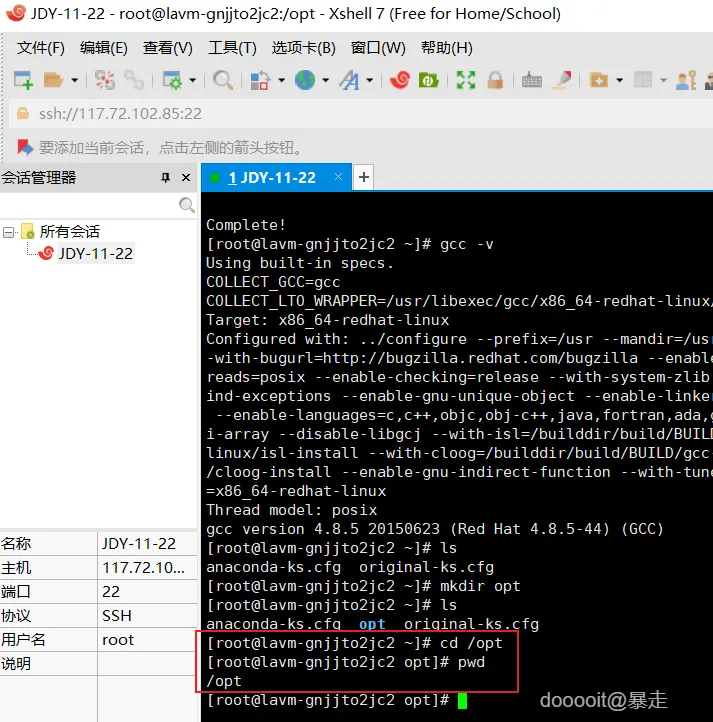Click the green Xftp file transfer icon
Viewport: 713px width, 722px height.
tap(428, 81)
